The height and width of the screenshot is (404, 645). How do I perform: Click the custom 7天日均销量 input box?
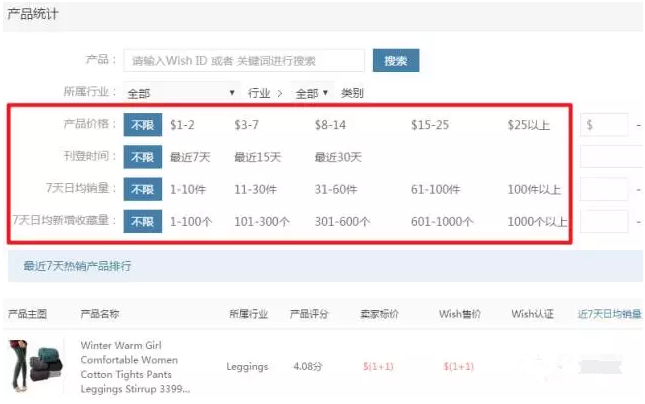[604, 189]
